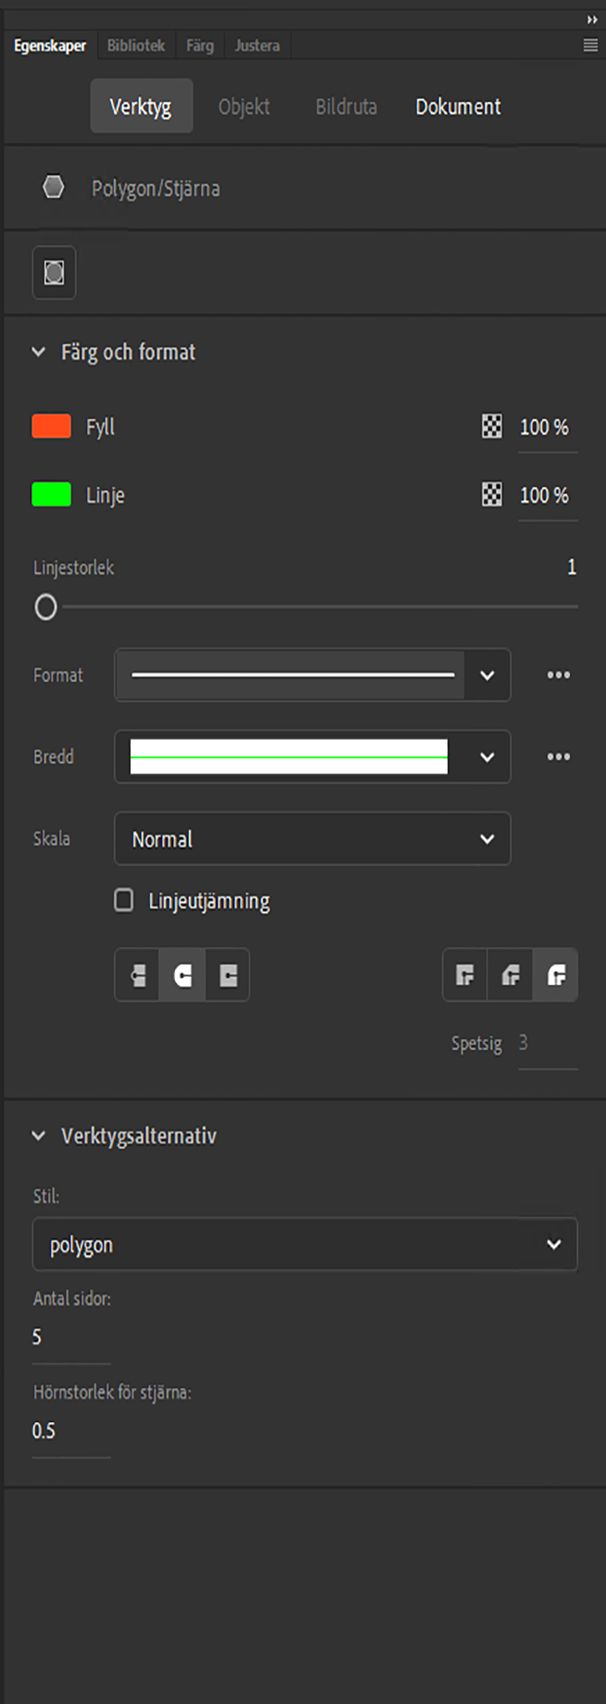Select the rounded line cap option

click(x=182, y=975)
